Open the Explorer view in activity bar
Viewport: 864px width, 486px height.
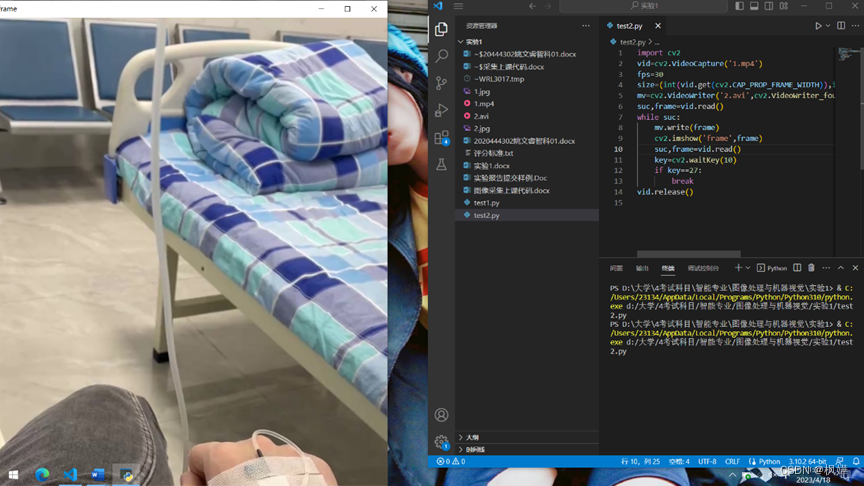point(441,29)
